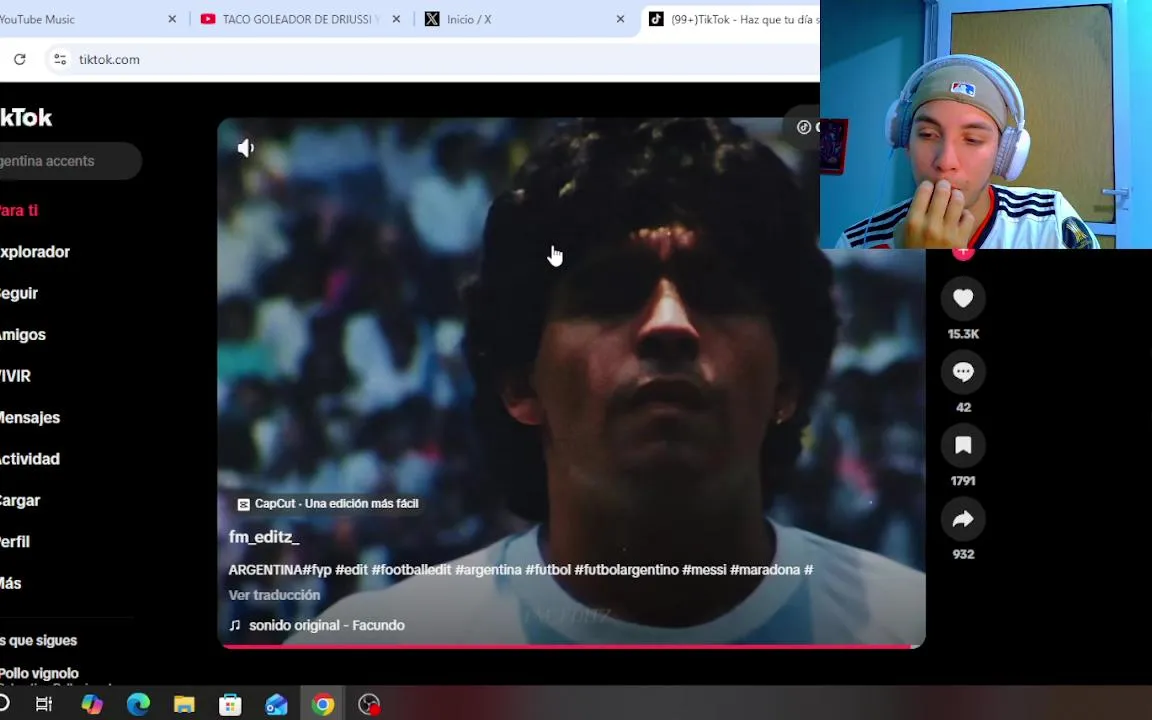Close the TACO GOLEADOR YouTube tab

pyautogui.click(x=396, y=19)
